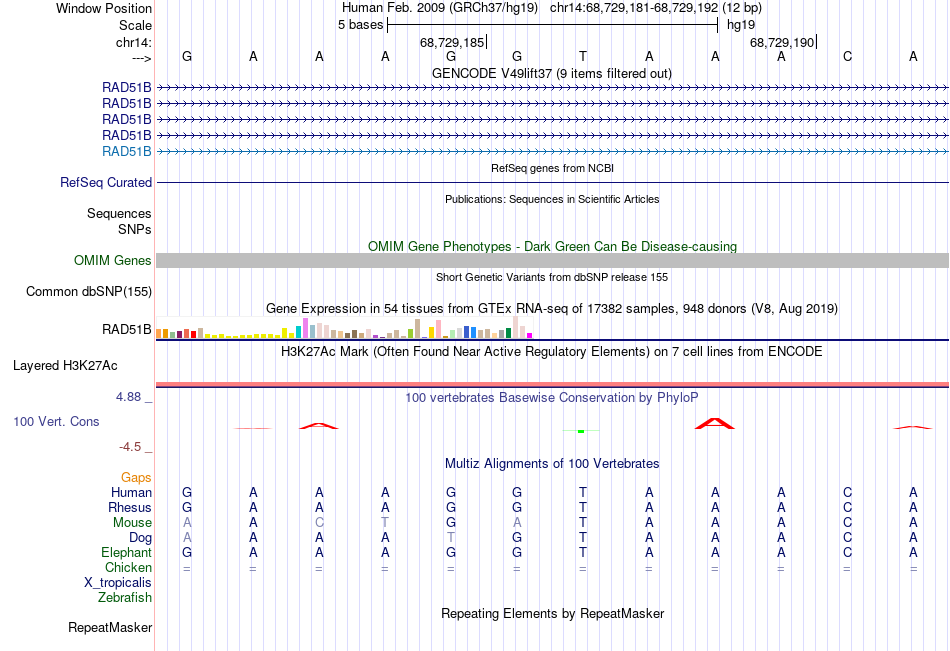Click the green PhyloP bar under the T base
Screen dimensions: 950x651
click(x=581, y=431)
